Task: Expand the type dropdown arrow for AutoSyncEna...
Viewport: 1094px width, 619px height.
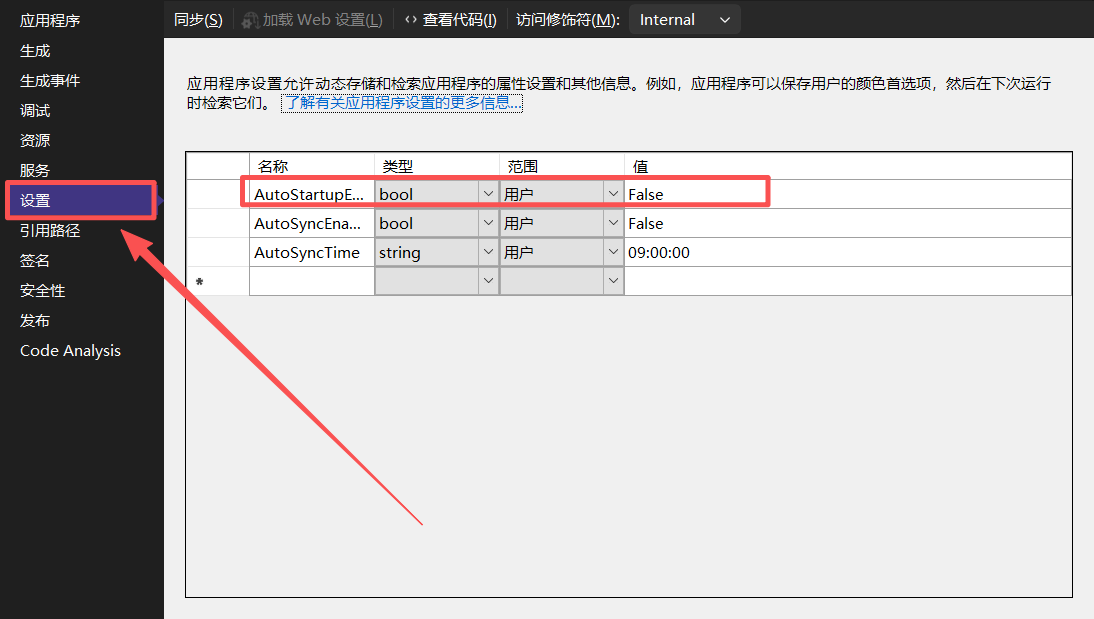Action: (x=488, y=224)
